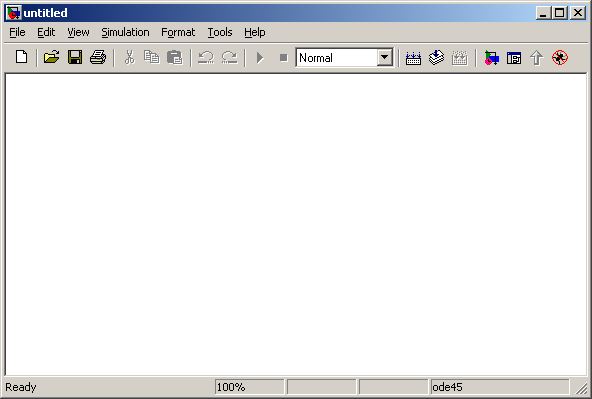The image size is (592, 399).
Task: Click the Simulink icon in the title bar
Action: click(x=14, y=13)
